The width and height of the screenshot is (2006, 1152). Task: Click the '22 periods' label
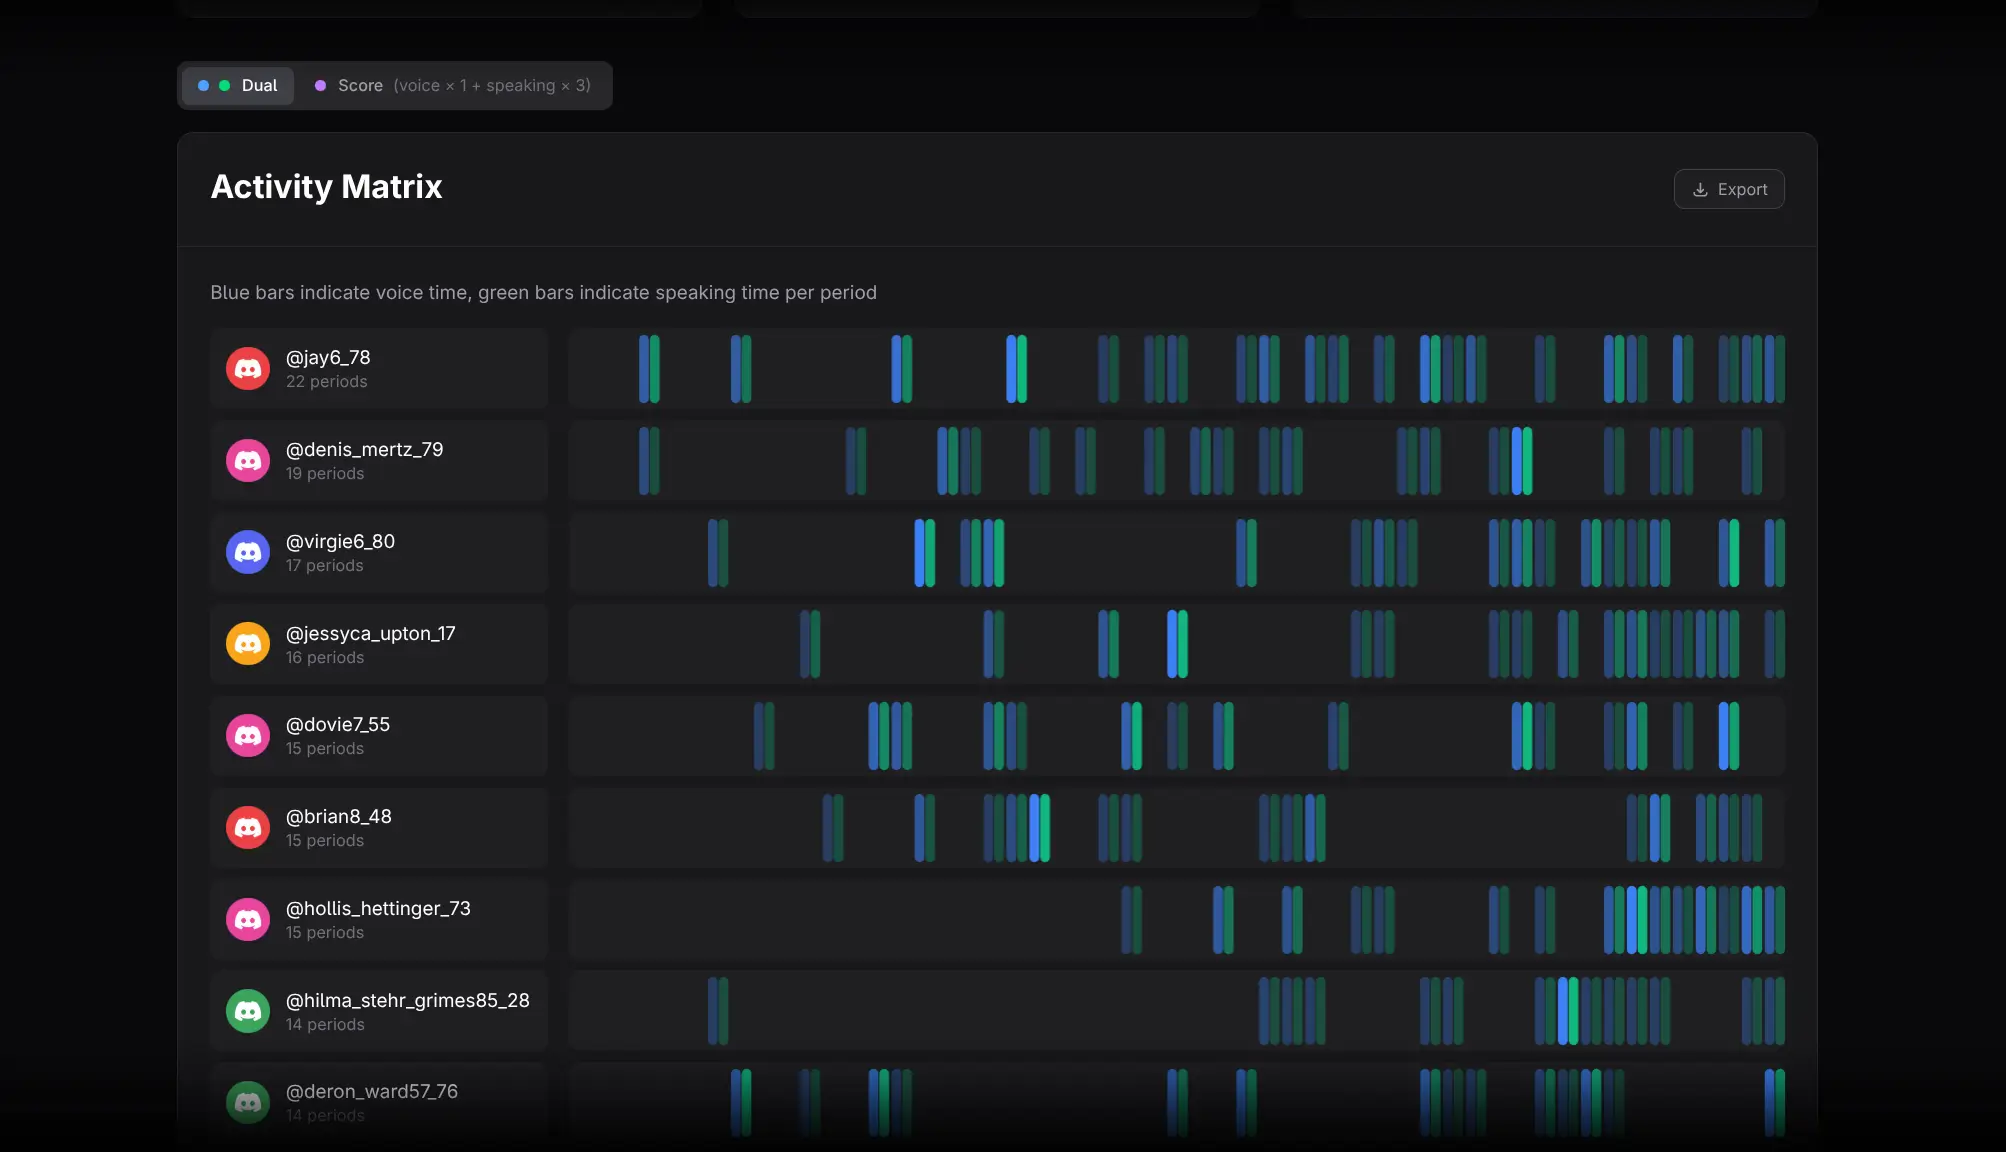[326, 382]
